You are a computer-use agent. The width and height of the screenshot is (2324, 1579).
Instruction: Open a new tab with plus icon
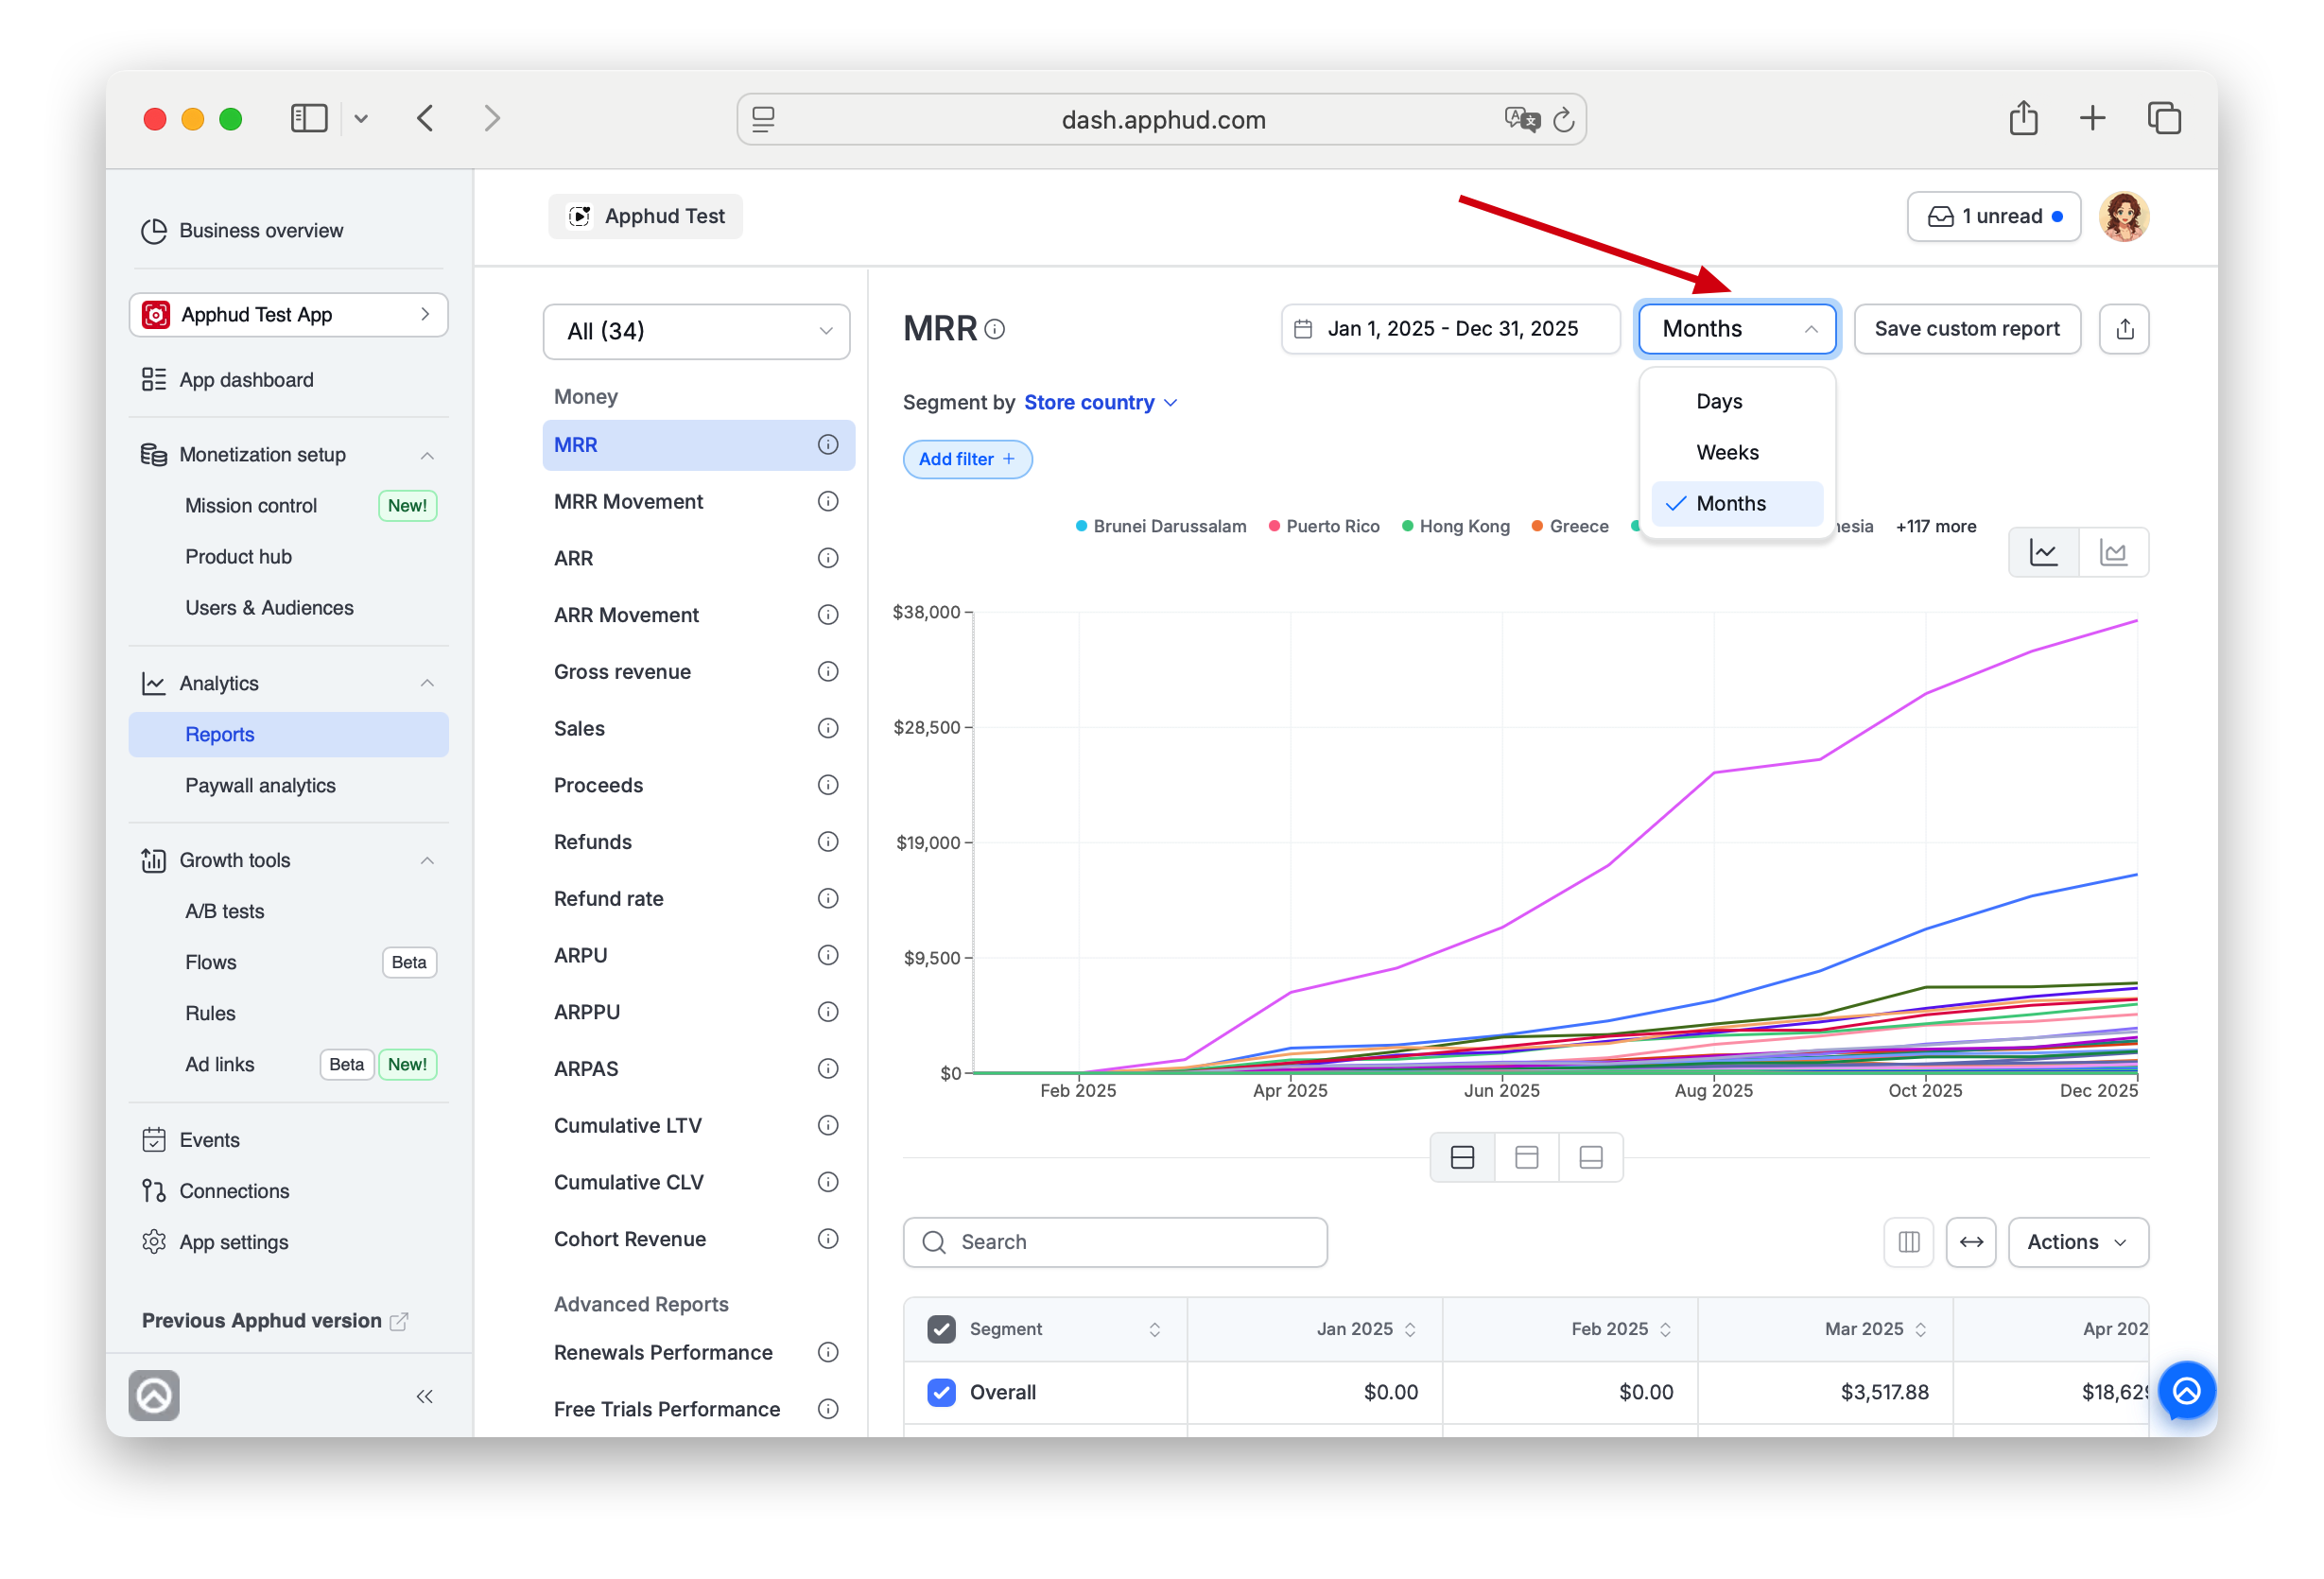pos(2092,118)
